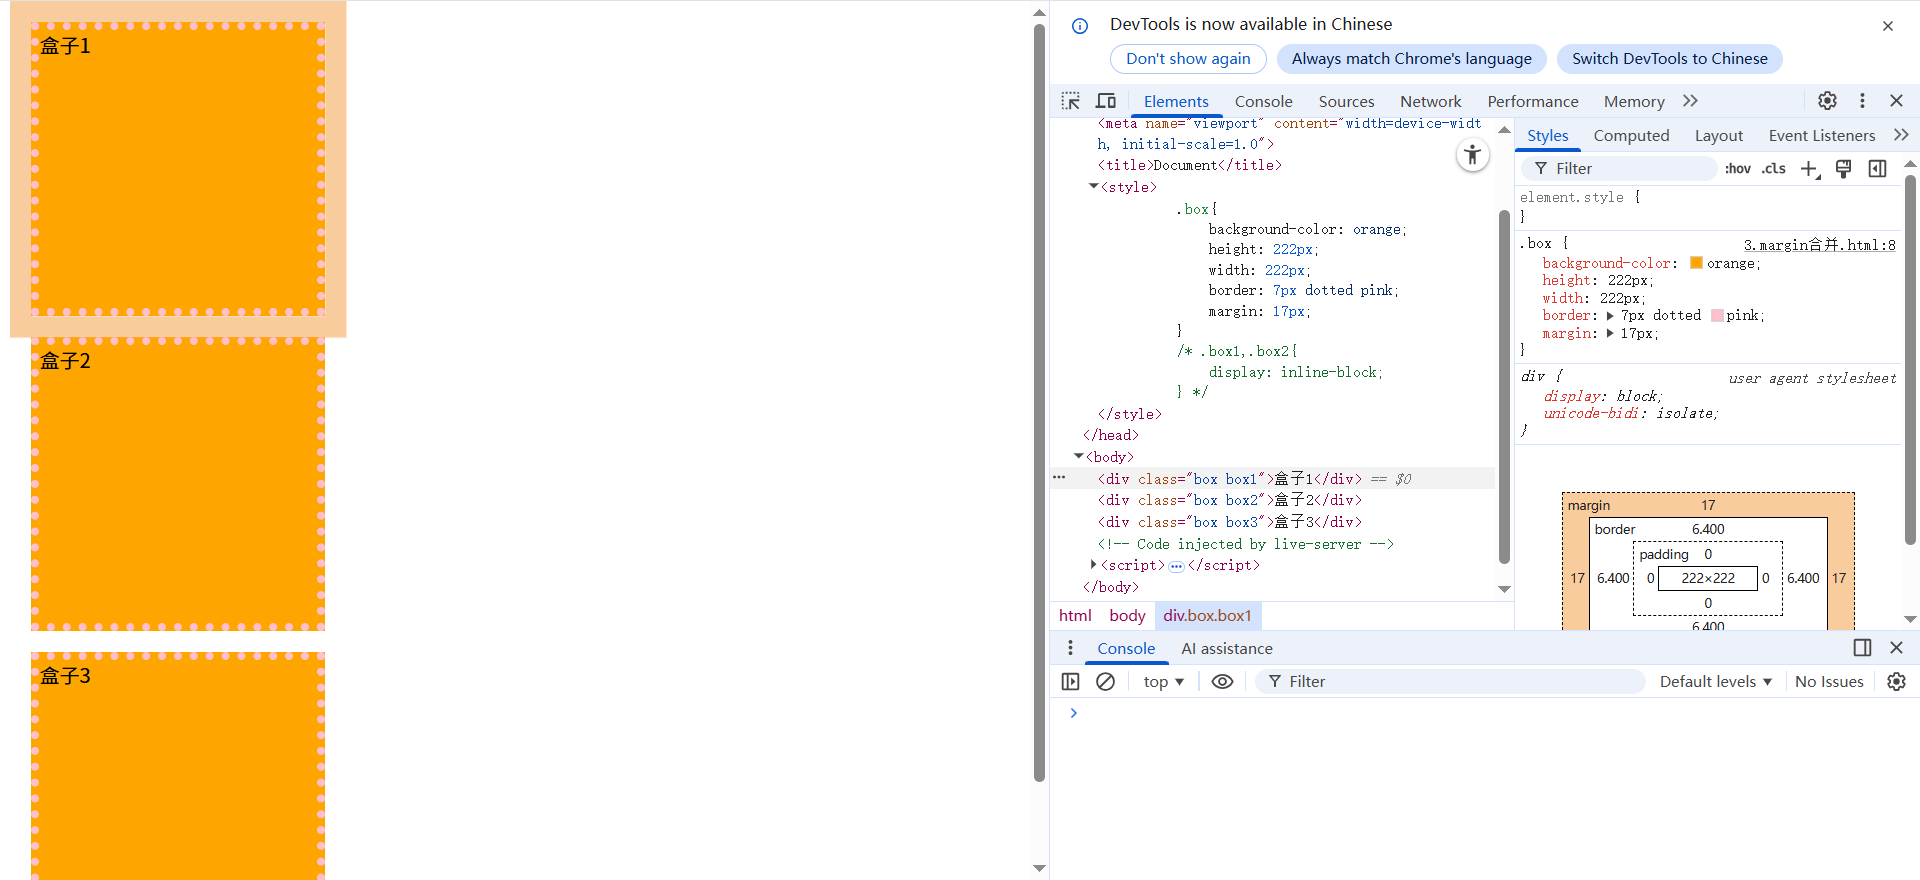The height and width of the screenshot is (880, 1920).
Task: Select the div box3 element row
Action: (1272, 522)
